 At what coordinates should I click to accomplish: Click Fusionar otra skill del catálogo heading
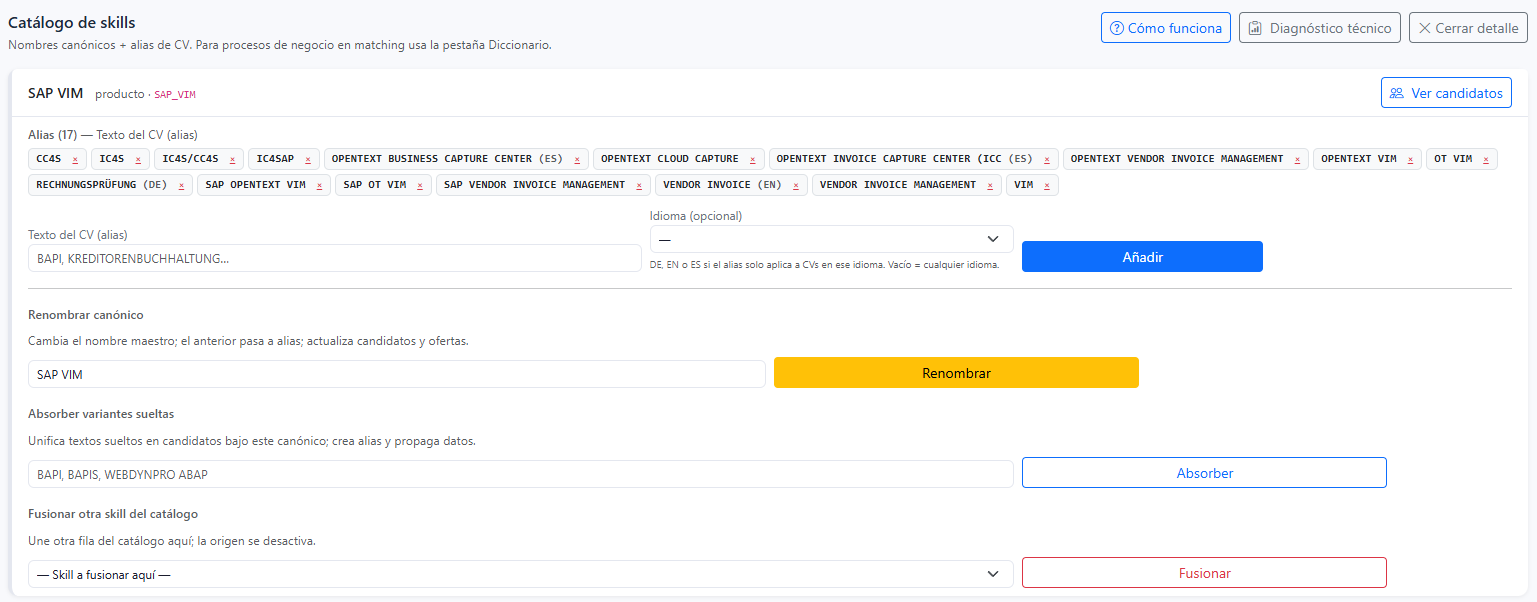click(x=113, y=514)
